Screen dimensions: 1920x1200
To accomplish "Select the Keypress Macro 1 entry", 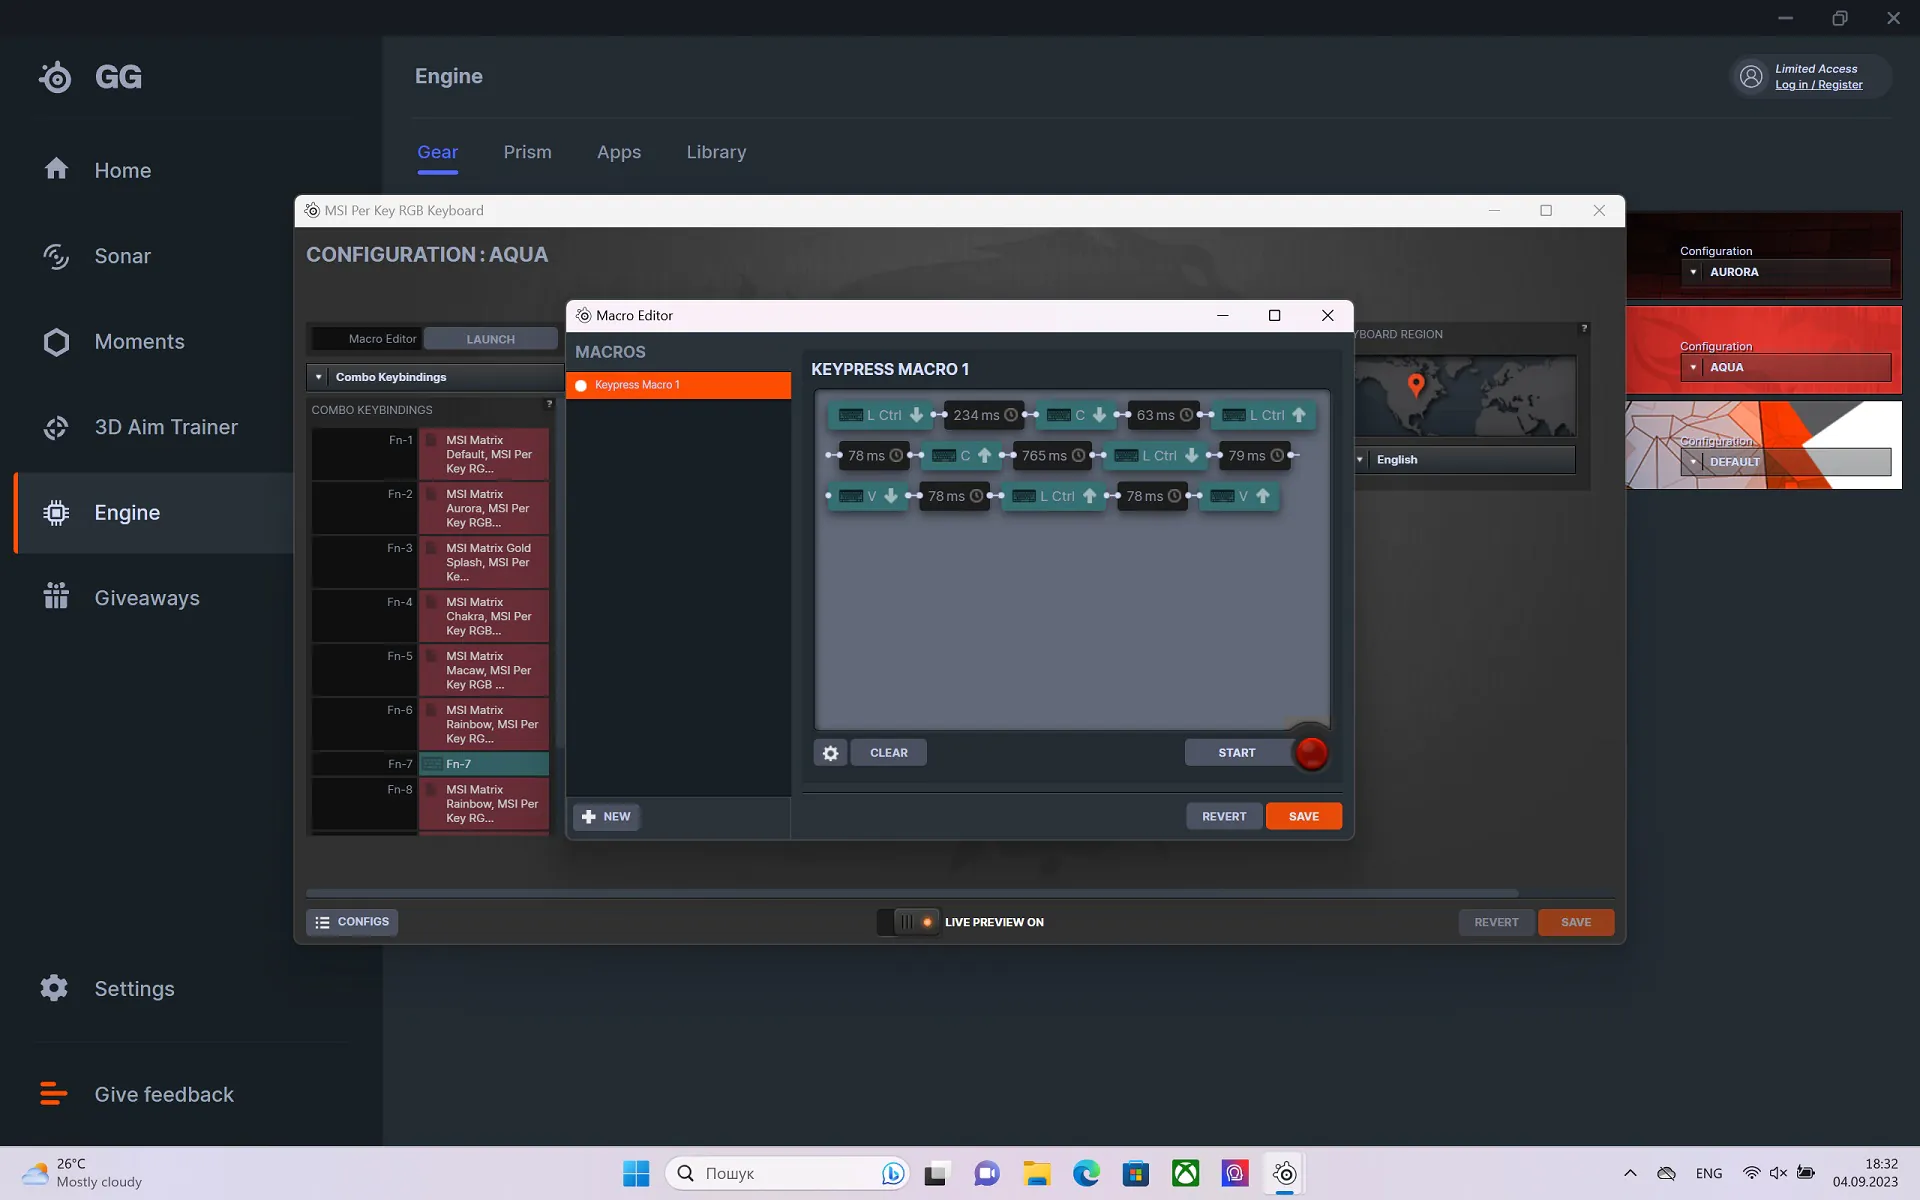I will [x=678, y=385].
